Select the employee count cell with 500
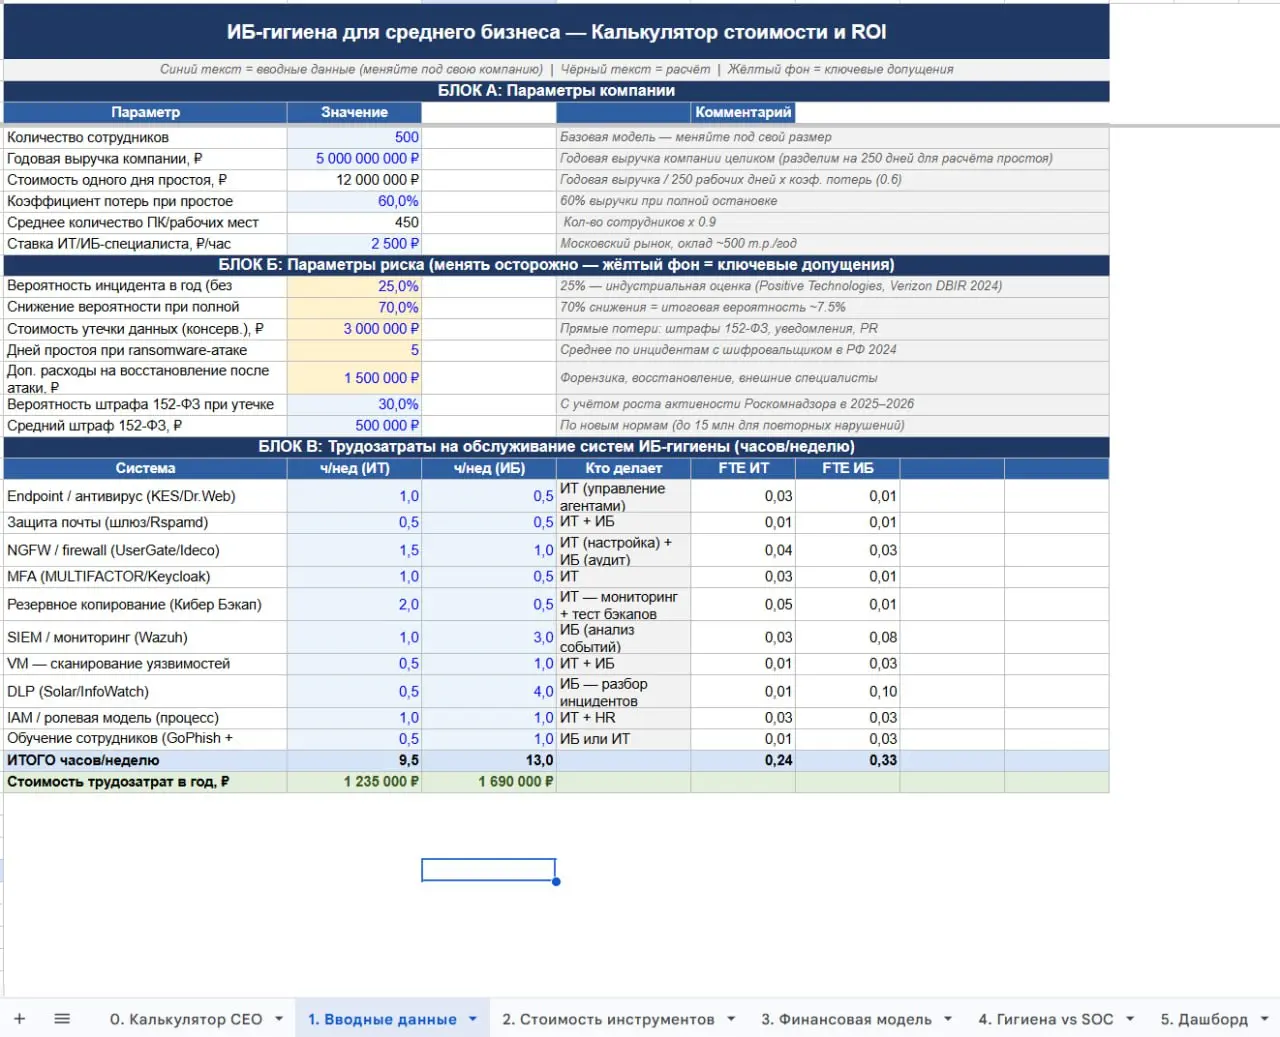1280x1037 pixels. point(354,138)
